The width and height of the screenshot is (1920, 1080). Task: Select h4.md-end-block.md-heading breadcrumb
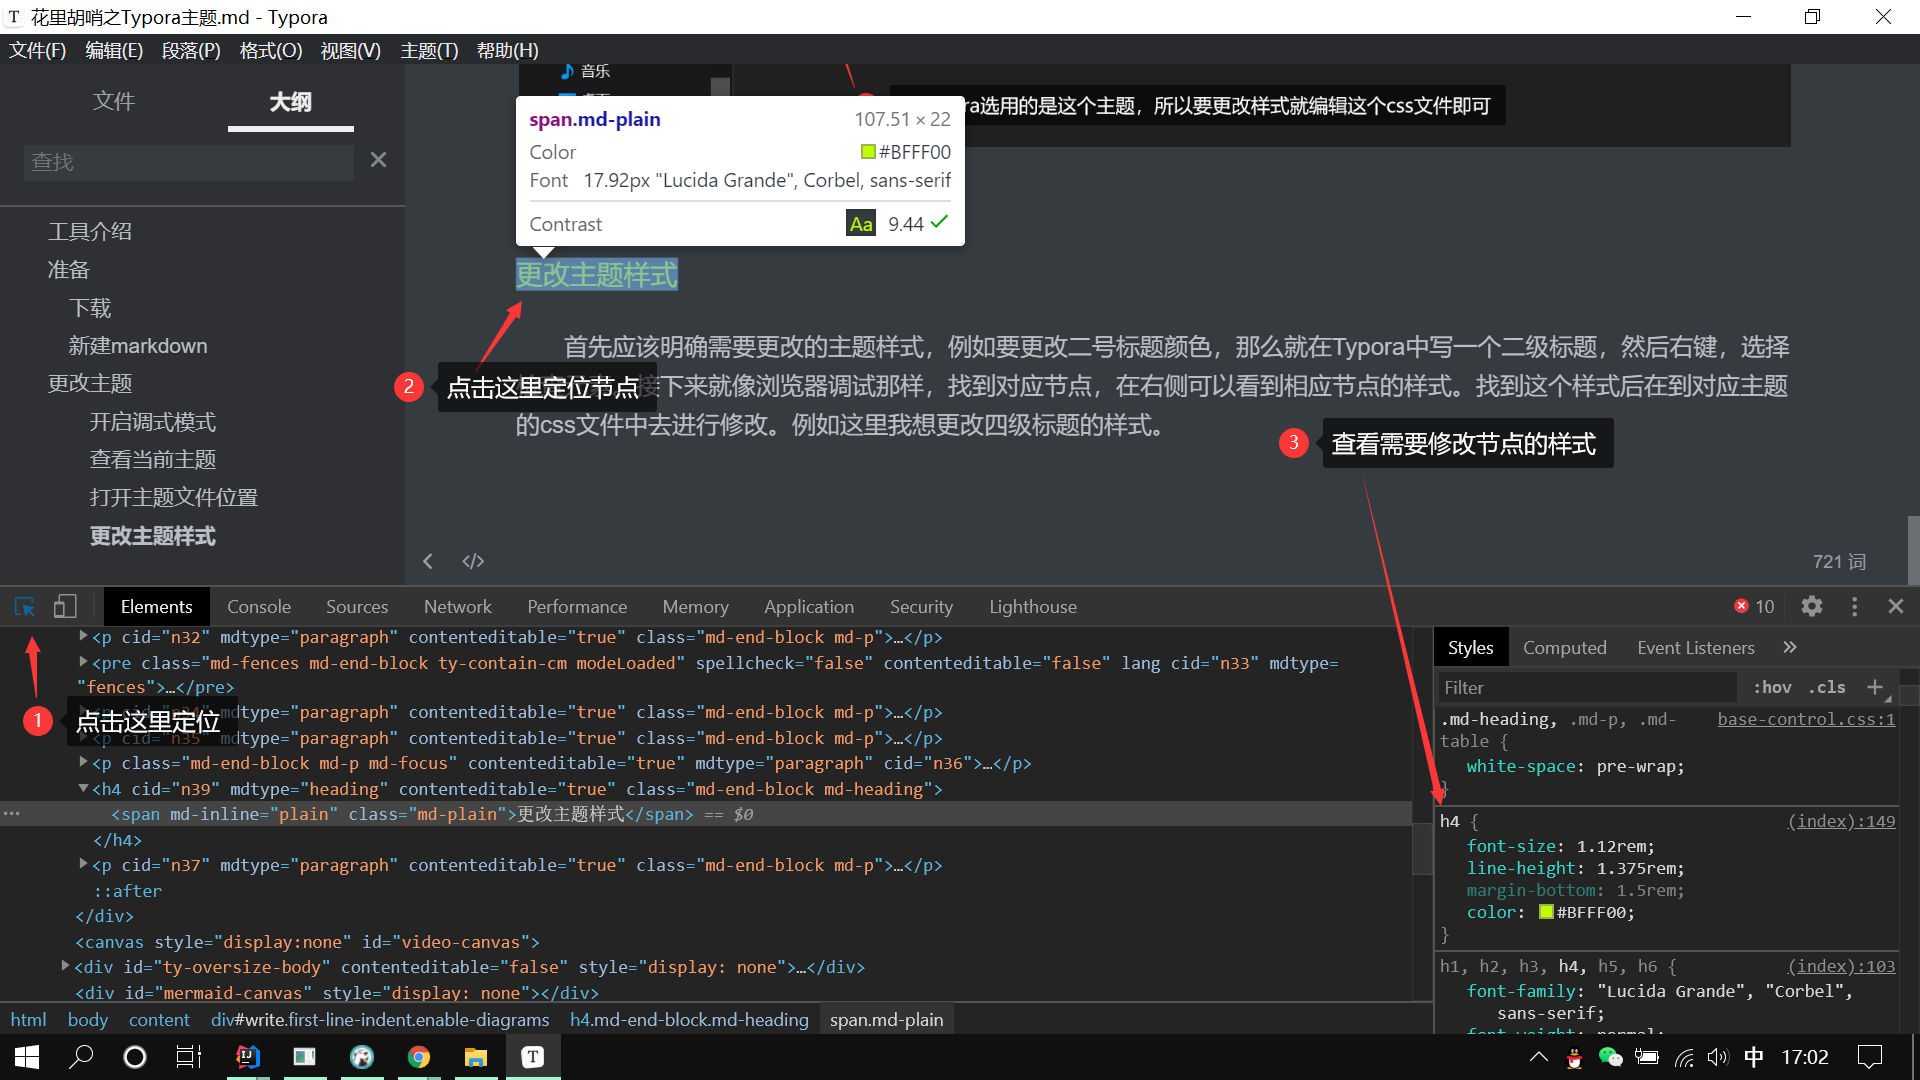click(689, 1019)
